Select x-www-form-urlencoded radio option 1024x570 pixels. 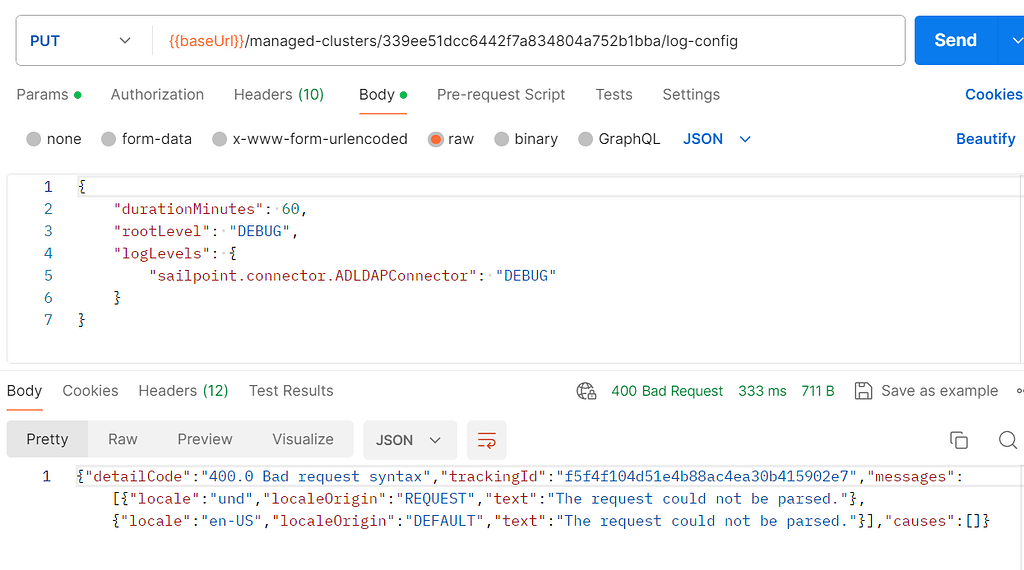pyautogui.click(x=219, y=139)
